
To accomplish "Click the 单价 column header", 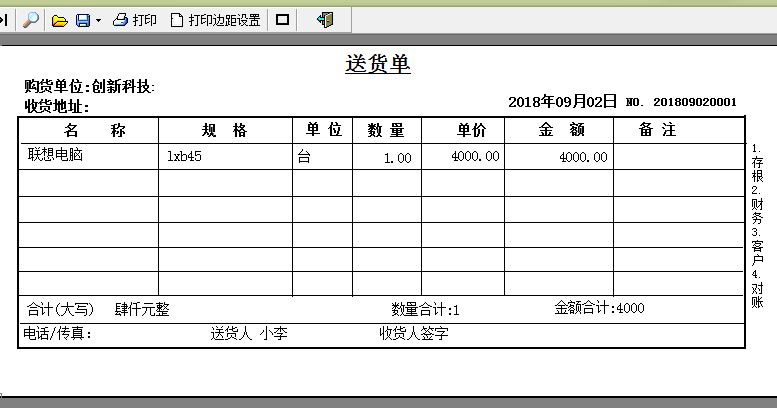I will [x=471, y=130].
